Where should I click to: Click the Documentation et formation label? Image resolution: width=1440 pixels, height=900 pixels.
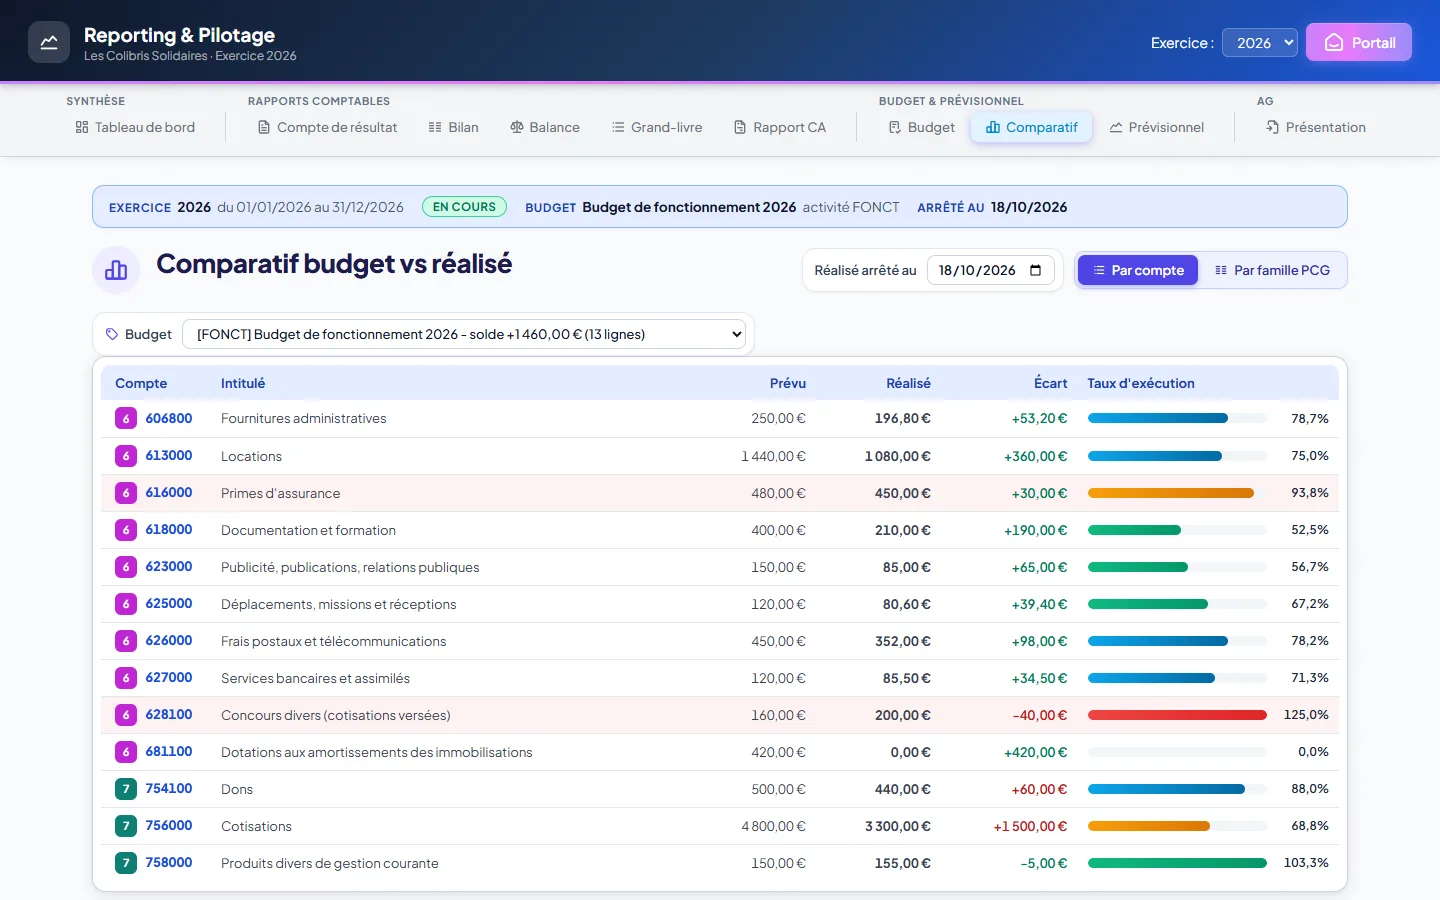coord(308,530)
